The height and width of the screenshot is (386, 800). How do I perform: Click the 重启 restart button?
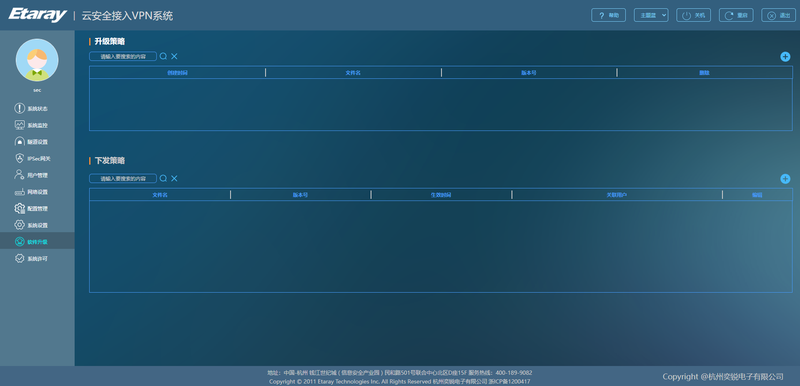736,15
